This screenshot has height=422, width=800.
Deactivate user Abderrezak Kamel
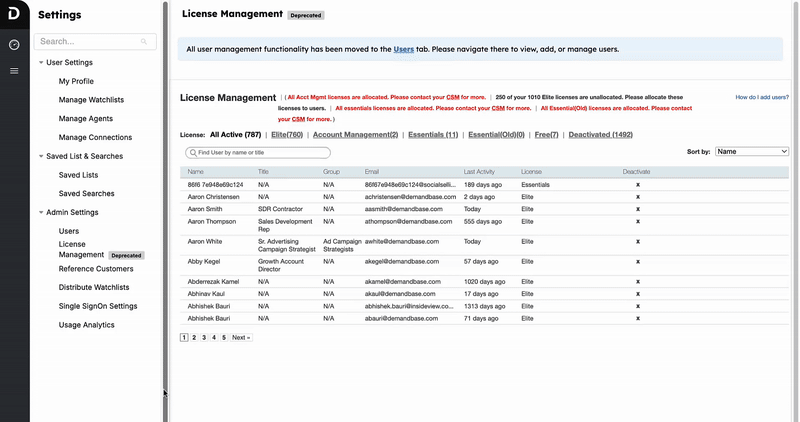click(x=638, y=282)
